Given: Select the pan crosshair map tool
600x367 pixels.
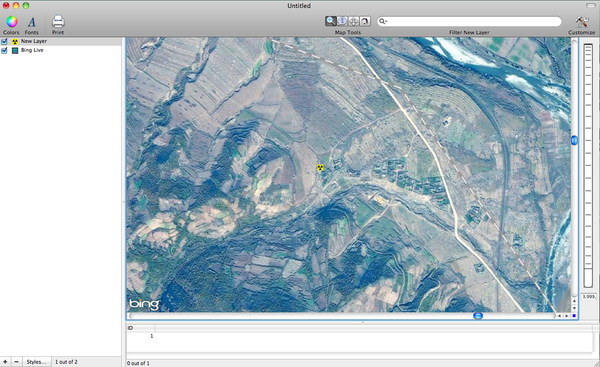Looking at the screenshot, I should pyautogui.click(x=354, y=21).
